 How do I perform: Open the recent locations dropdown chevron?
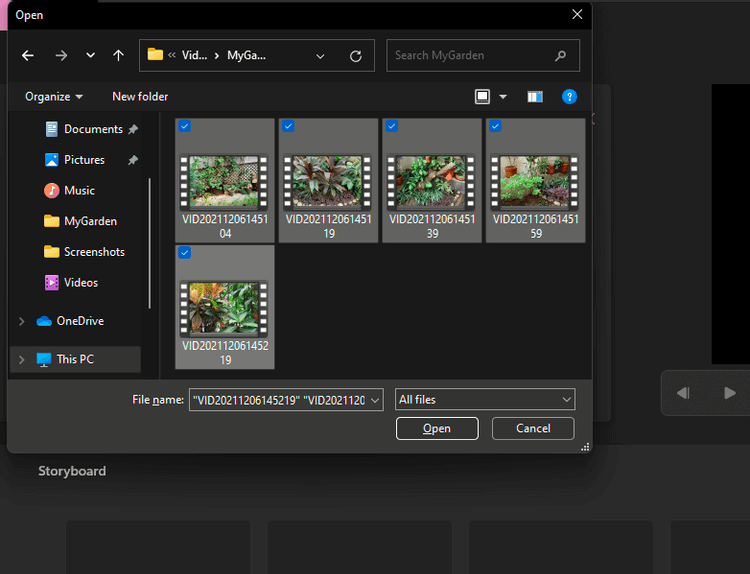[x=91, y=56]
